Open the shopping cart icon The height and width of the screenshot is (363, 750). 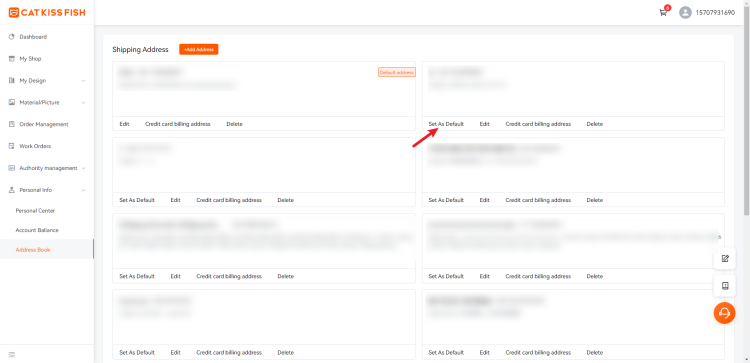(663, 13)
